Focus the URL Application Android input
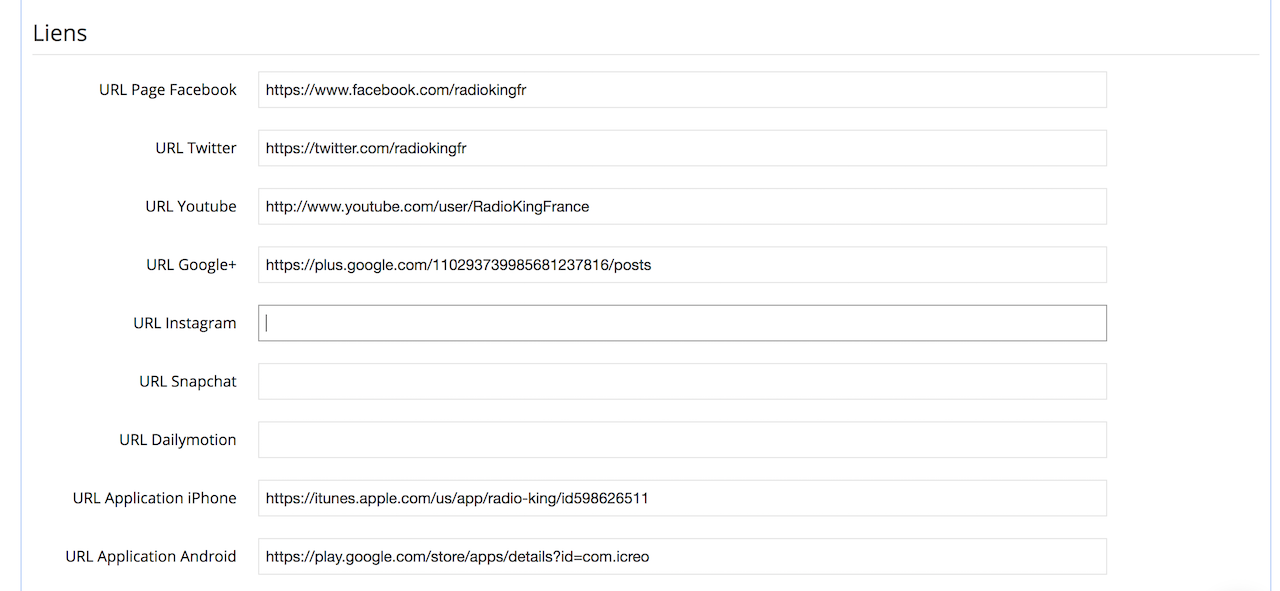Viewport: 1280px width, 591px height. 682,556
